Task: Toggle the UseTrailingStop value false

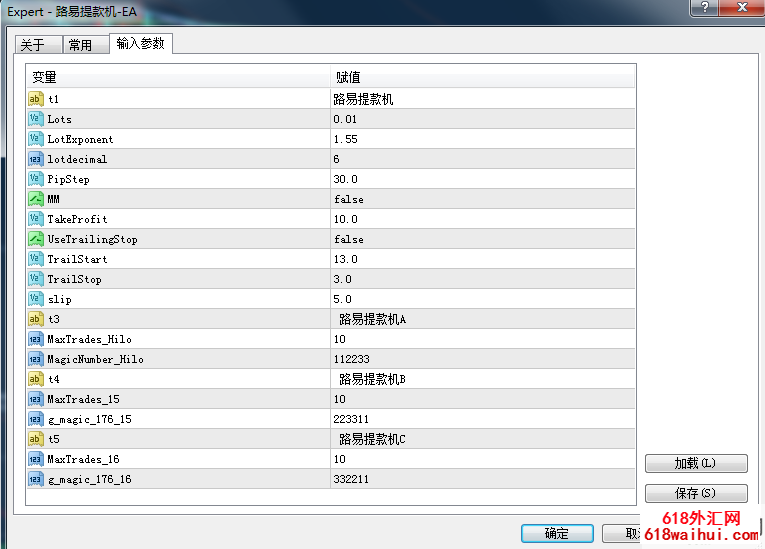Action: point(349,239)
